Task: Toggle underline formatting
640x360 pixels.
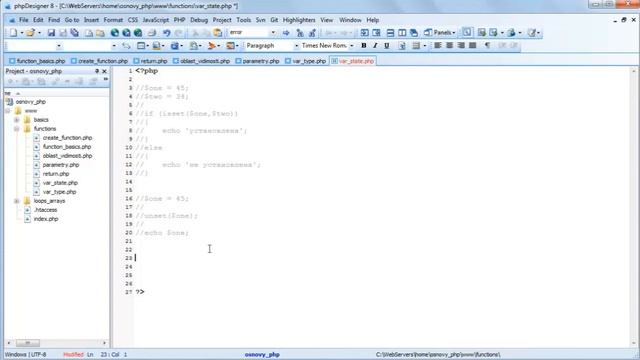Action: coord(387,46)
